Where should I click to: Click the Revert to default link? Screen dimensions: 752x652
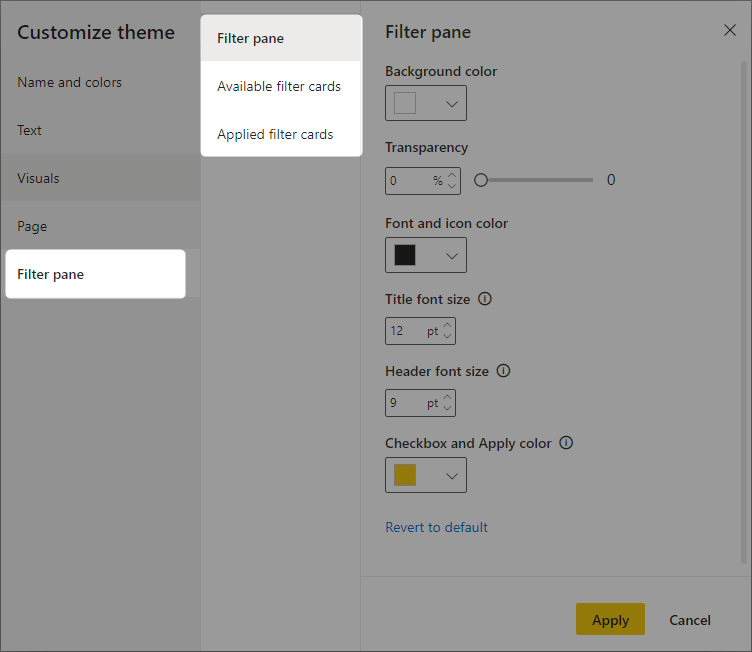tap(436, 527)
